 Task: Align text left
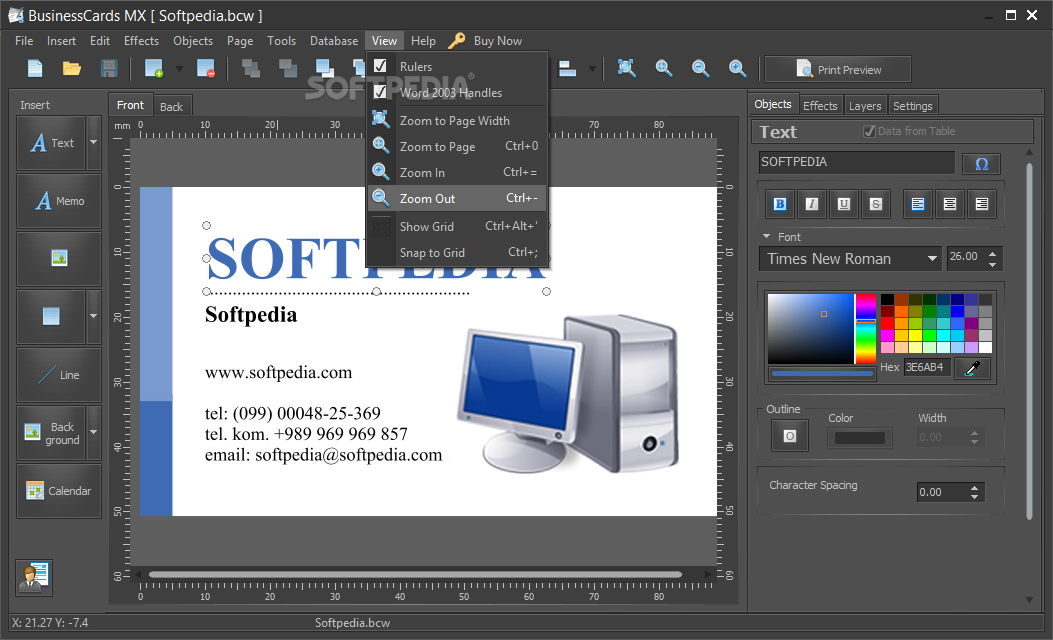pyautogui.click(x=917, y=204)
